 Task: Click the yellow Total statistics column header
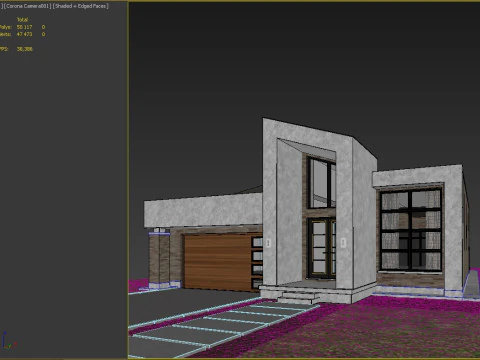pyautogui.click(x=22, y=20)
